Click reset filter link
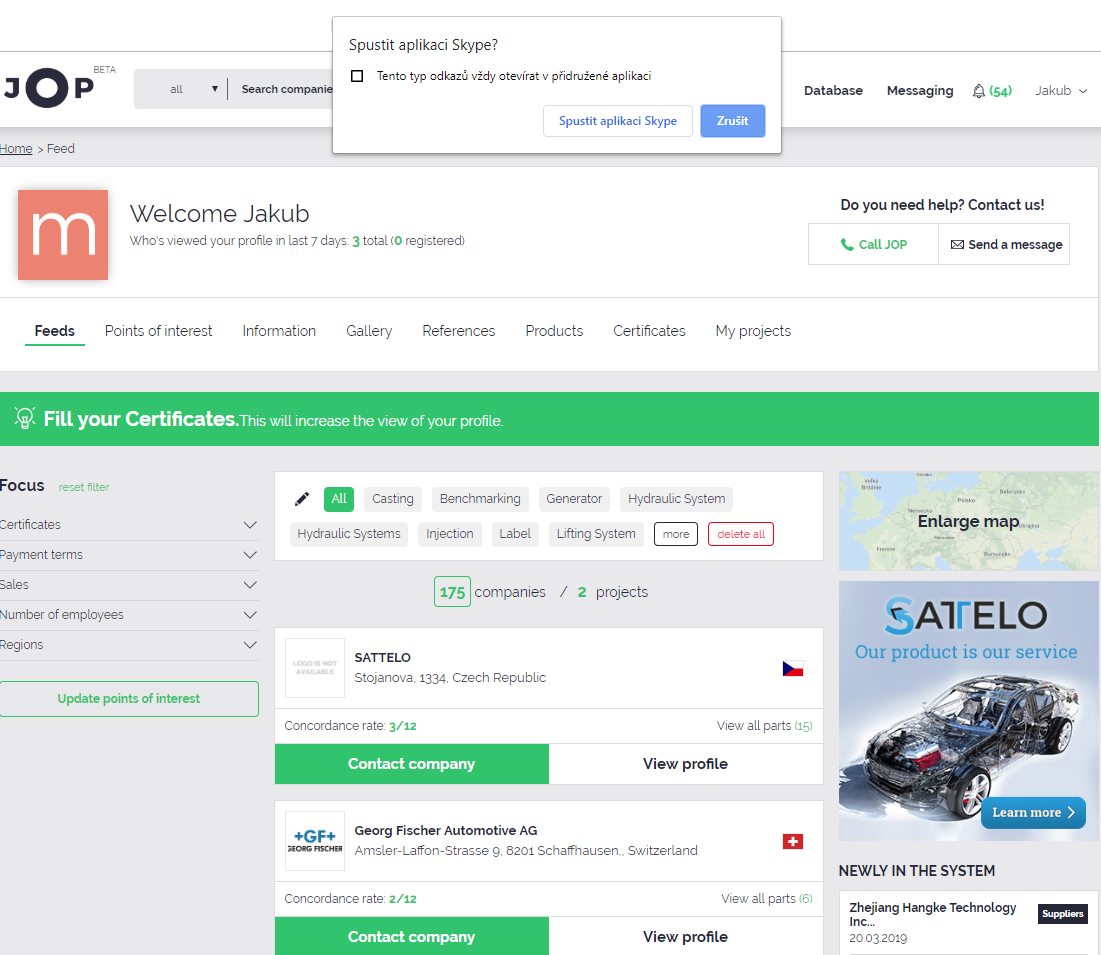 [84, 487]
